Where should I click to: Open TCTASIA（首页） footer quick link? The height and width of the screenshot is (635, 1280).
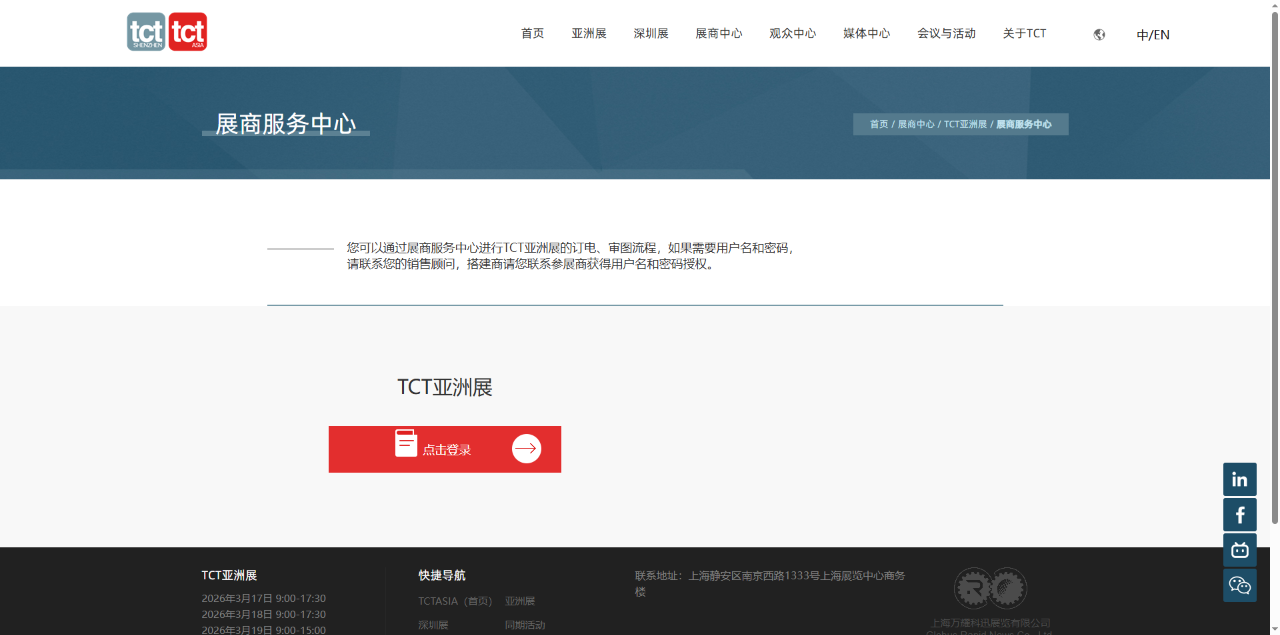point(455,601)
